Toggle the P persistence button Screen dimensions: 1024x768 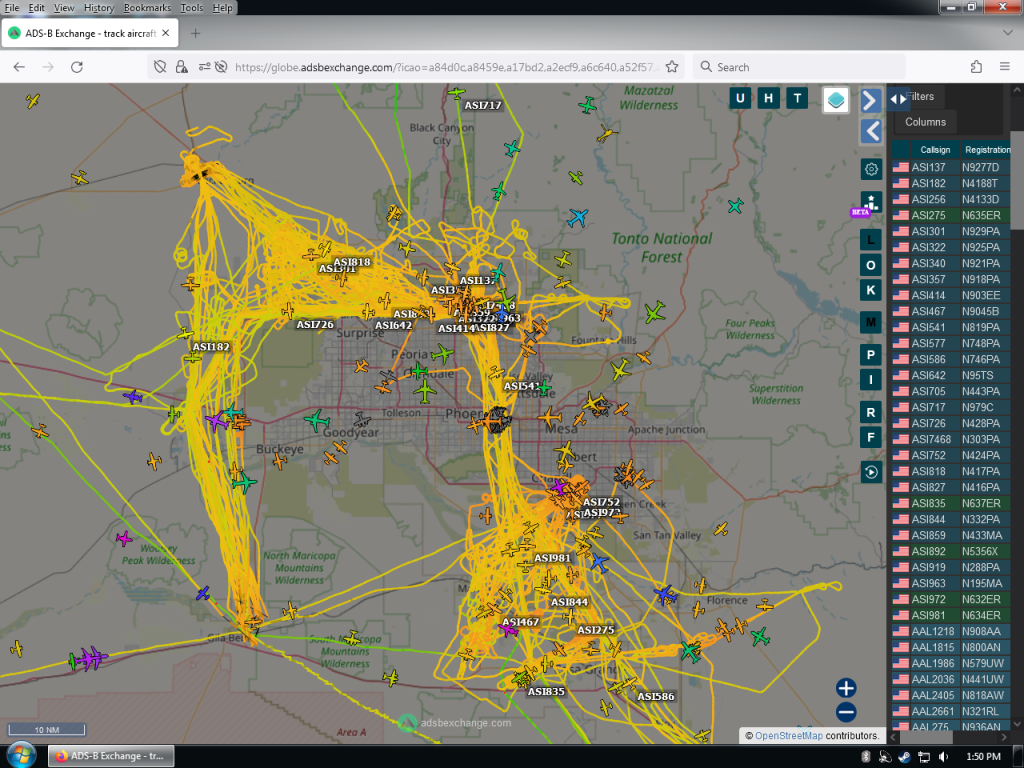(x=871, y=355)
